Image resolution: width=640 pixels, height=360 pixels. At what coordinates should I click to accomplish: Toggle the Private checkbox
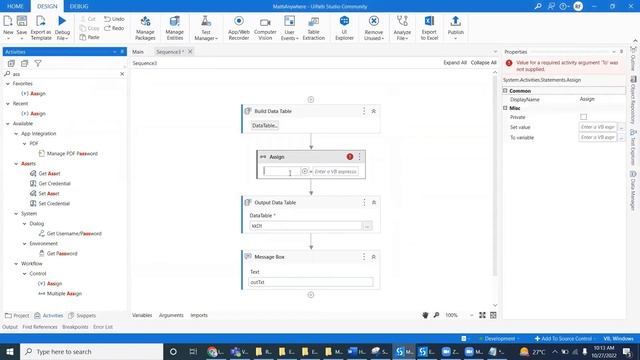tap(583, 117)
